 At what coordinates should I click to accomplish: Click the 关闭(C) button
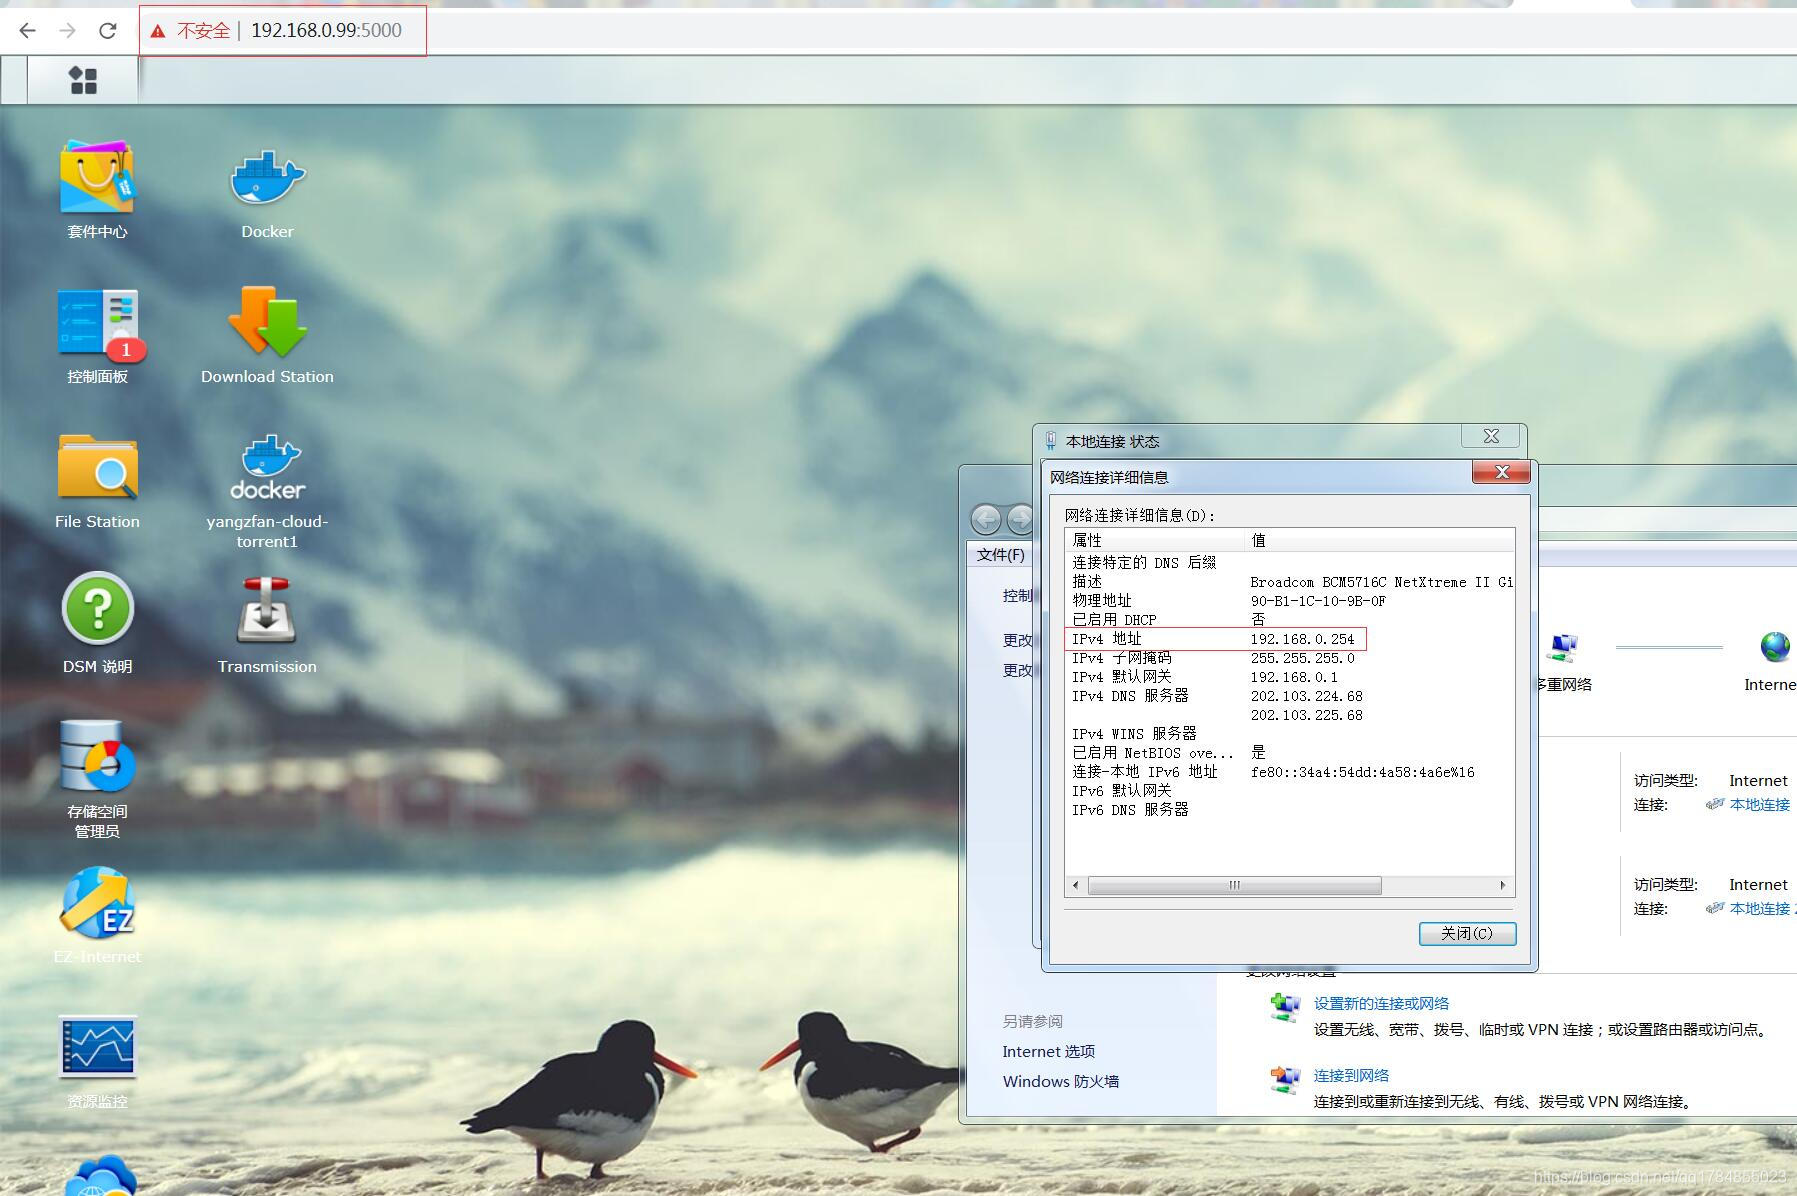point(1467,933)
